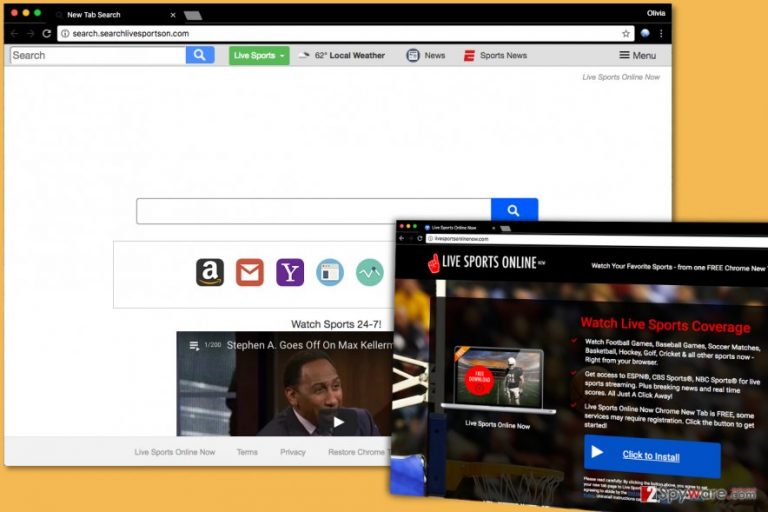Open the video playlist icon
Image resolution: width=768 pixels, height=512 pixels.
[x=194, y=345]
